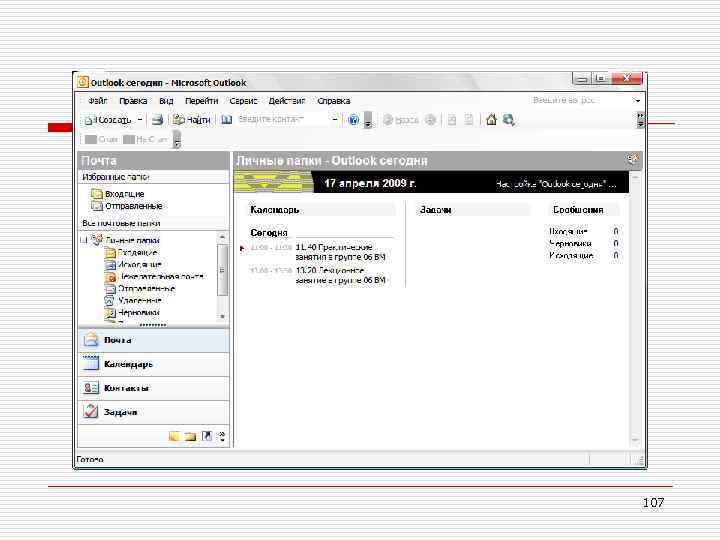Open the Сервис menu
Image resolution: width=720 pixels, height=540 pixels.
pos(243,101)
